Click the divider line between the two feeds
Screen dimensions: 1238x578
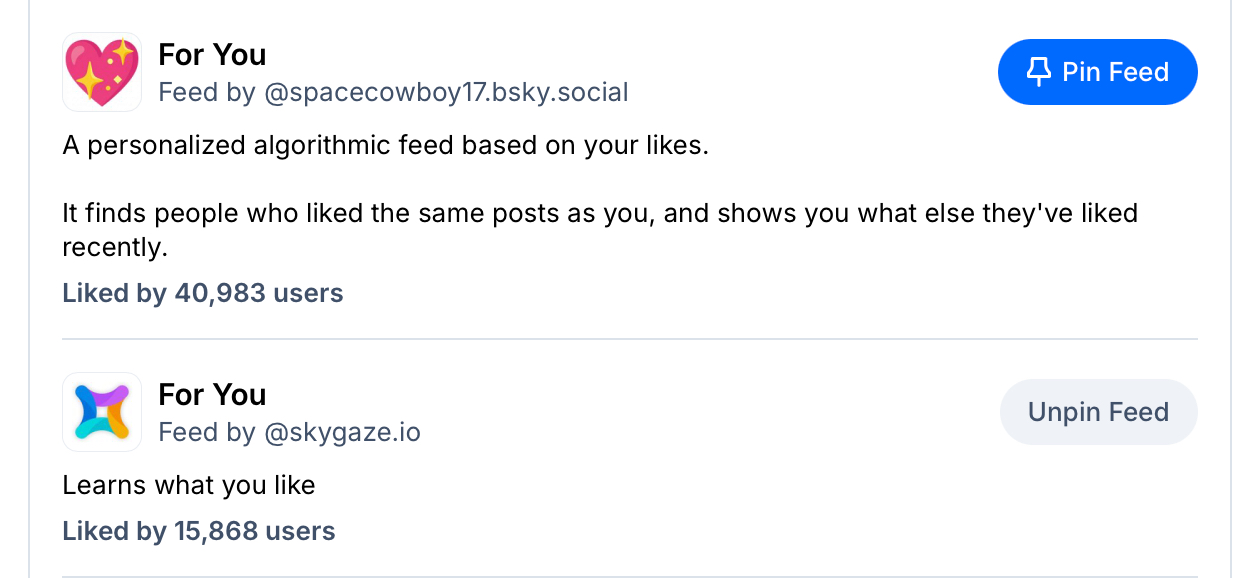click(630, 339)
